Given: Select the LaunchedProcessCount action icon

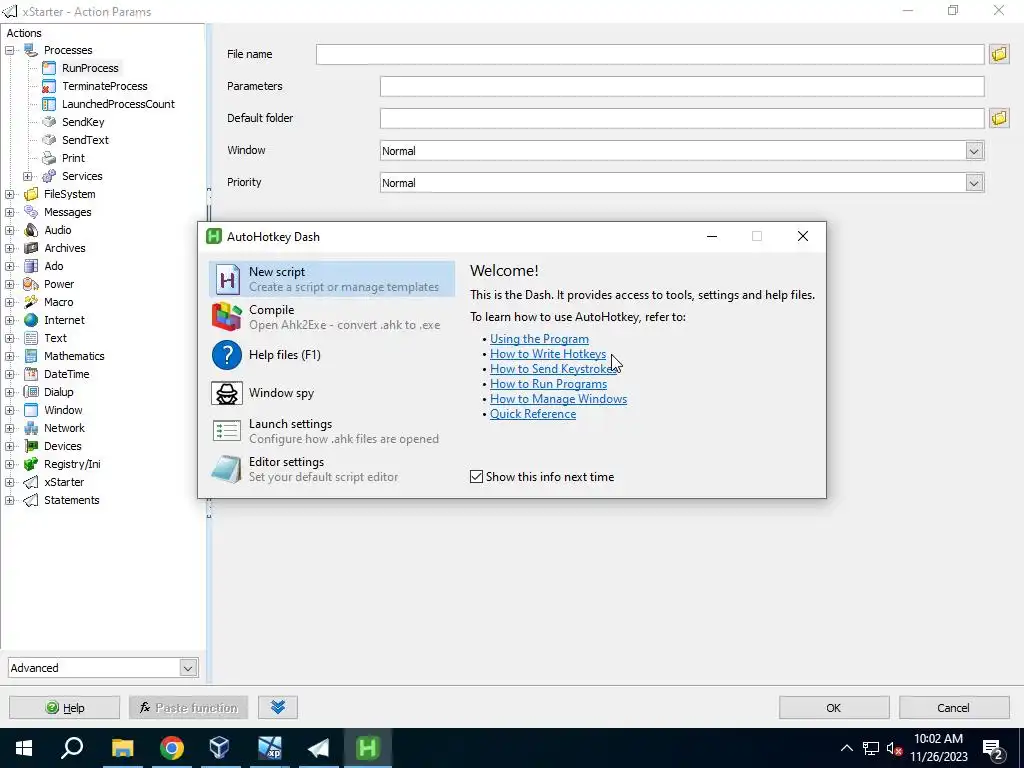Looking at the screenshot, I should coord(49,104).
